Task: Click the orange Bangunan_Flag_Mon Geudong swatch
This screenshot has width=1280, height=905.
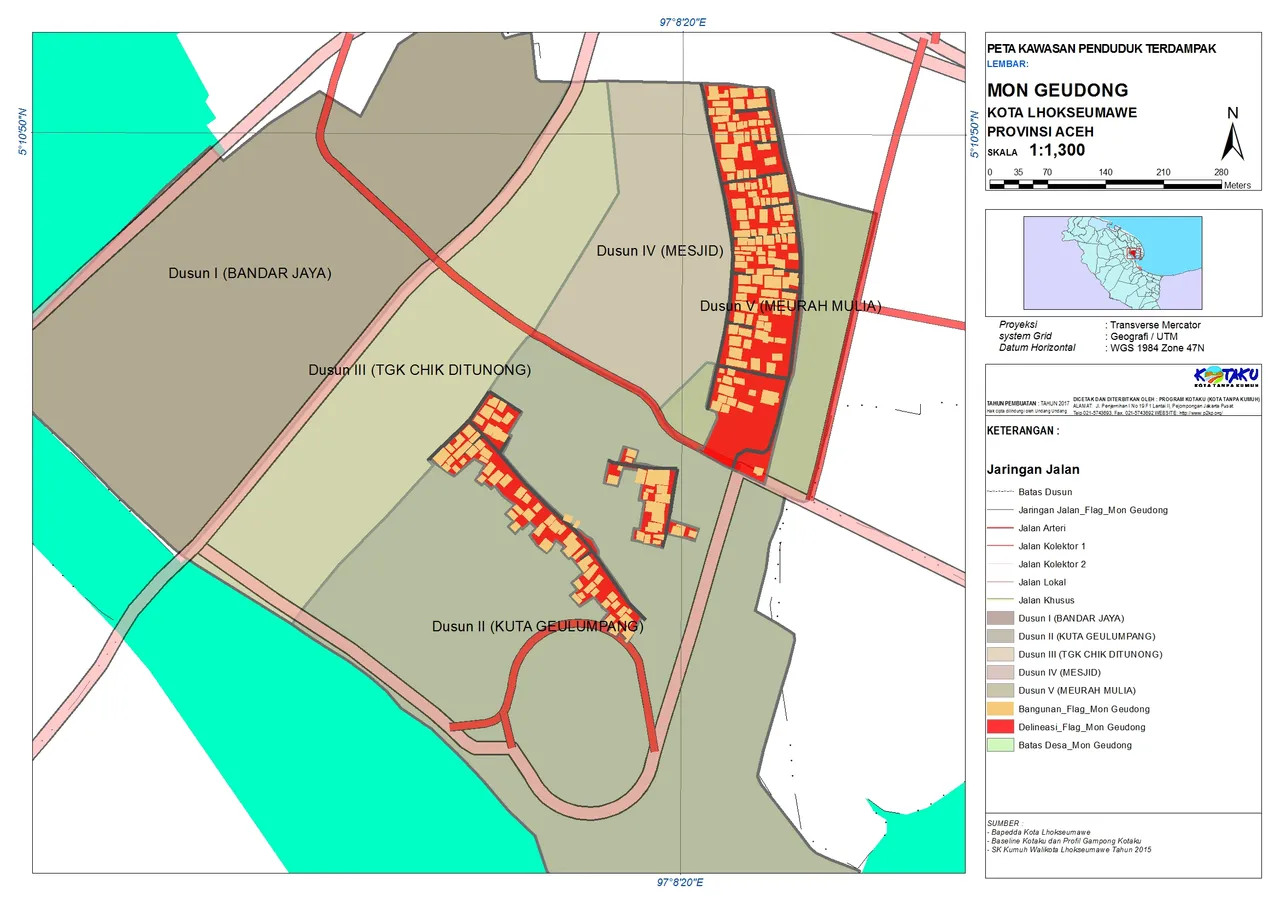Action: point(1001,709)
